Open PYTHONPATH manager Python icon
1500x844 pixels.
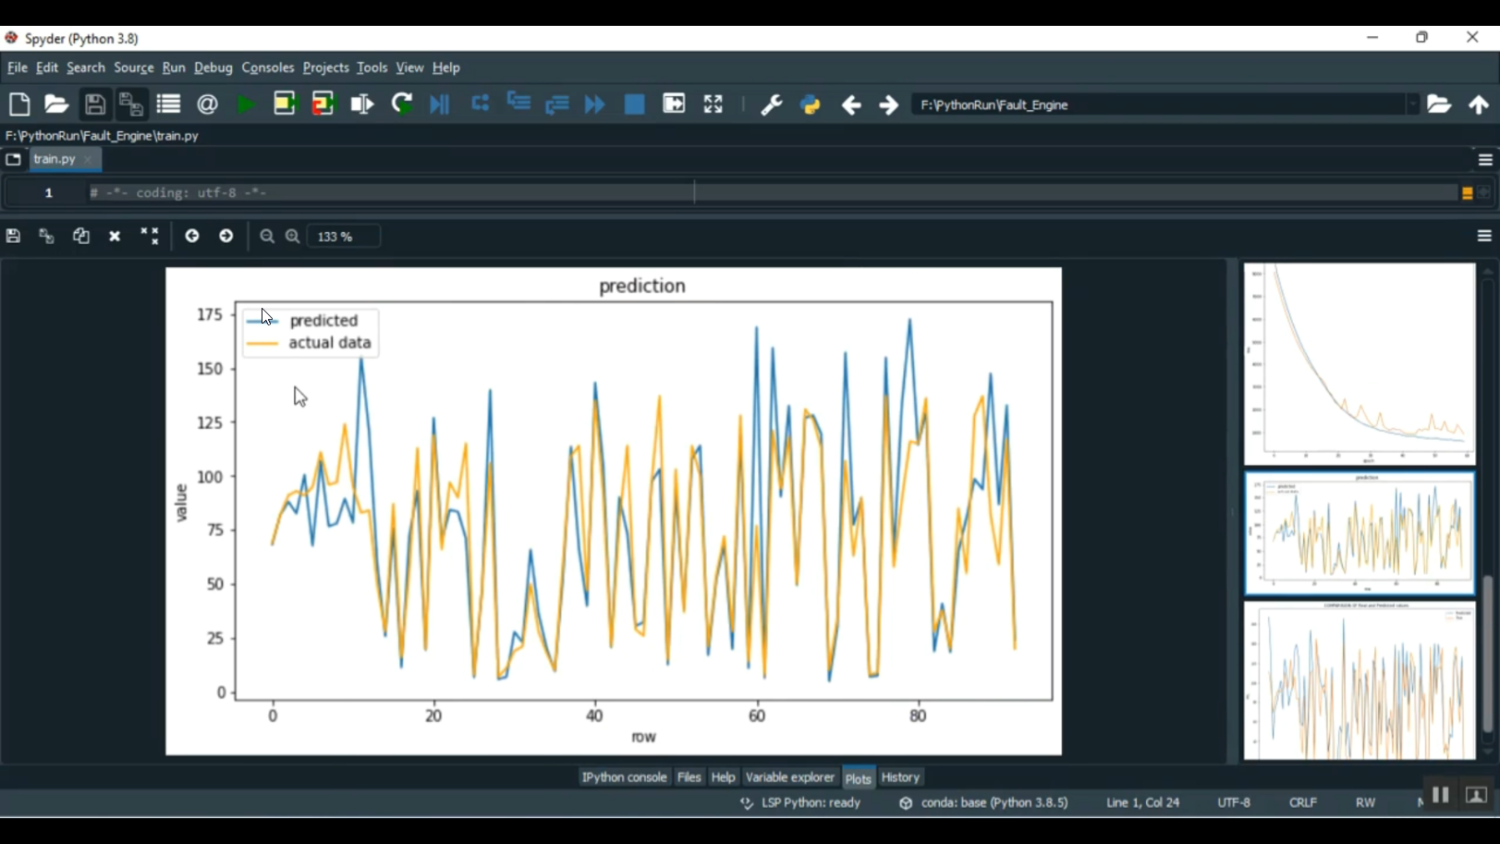click(x=810, y=105)
